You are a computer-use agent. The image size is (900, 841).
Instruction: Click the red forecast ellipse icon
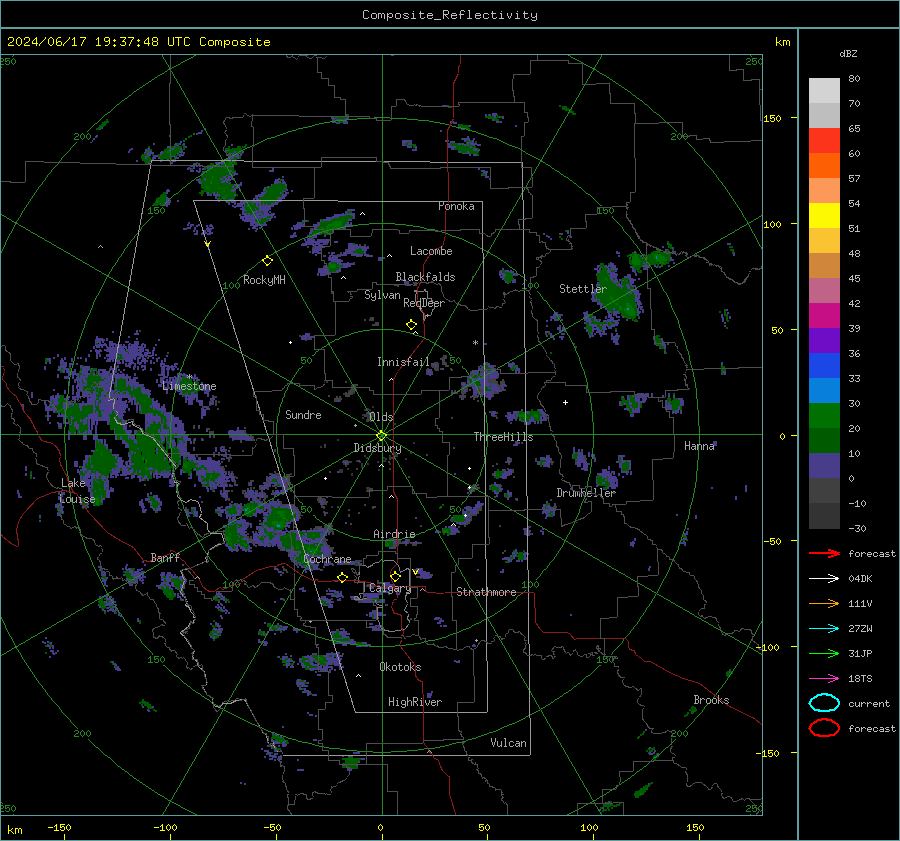(824, 728)
